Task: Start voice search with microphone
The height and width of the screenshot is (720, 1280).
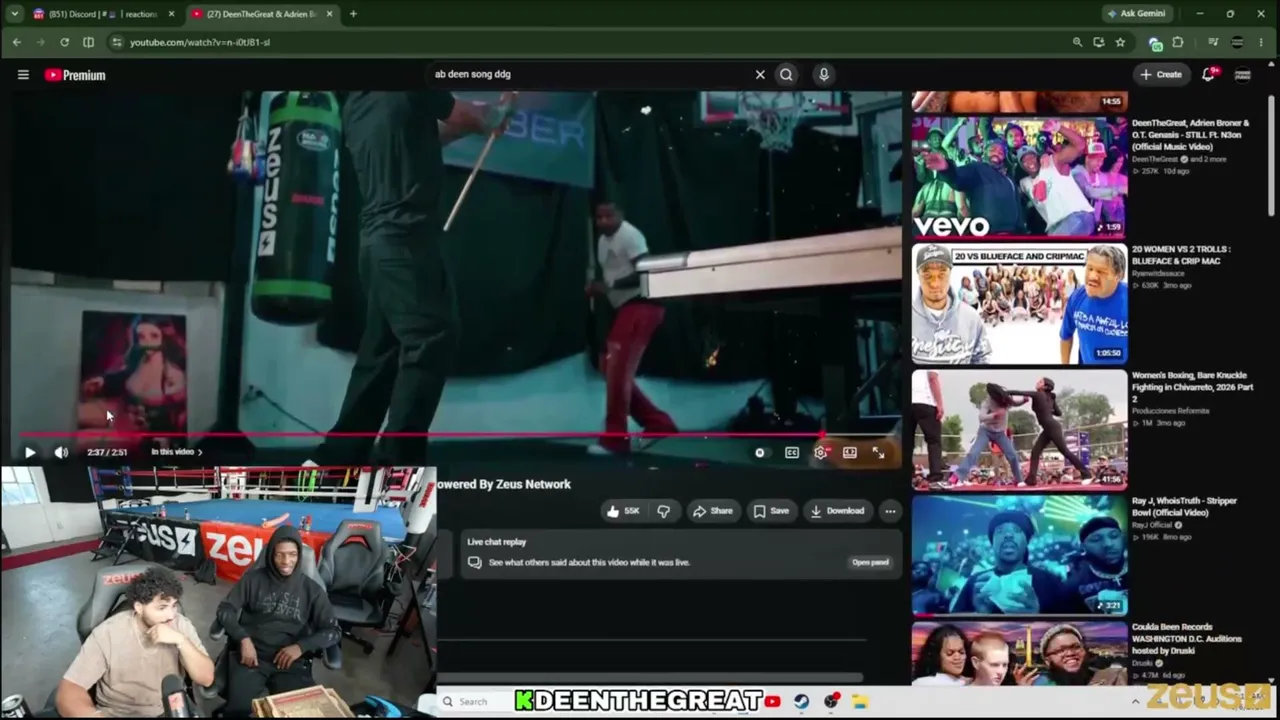Action: [824, 74]
